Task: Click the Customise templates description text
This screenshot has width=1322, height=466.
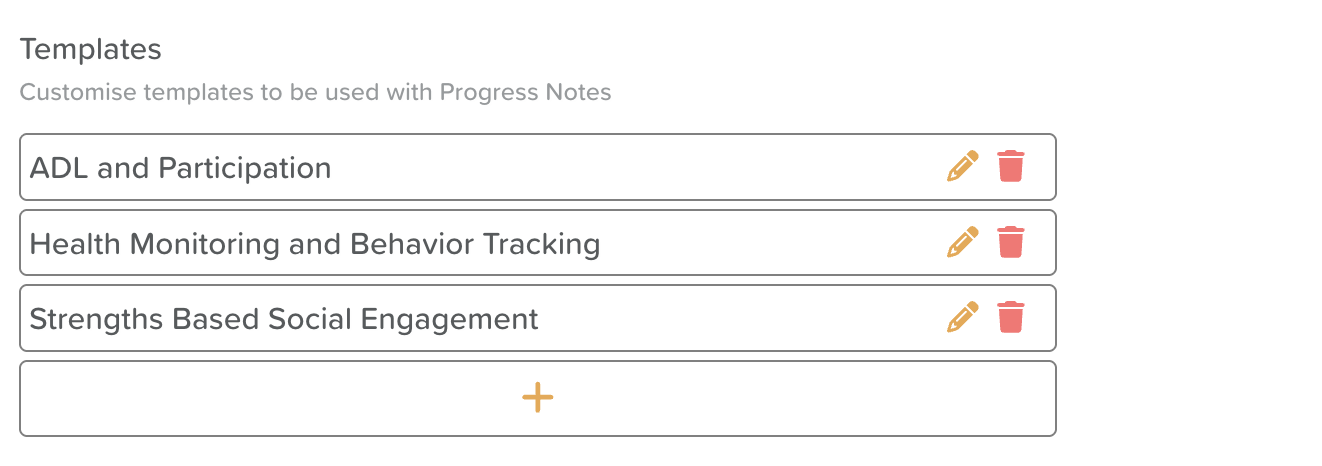Action: [200, 93]
